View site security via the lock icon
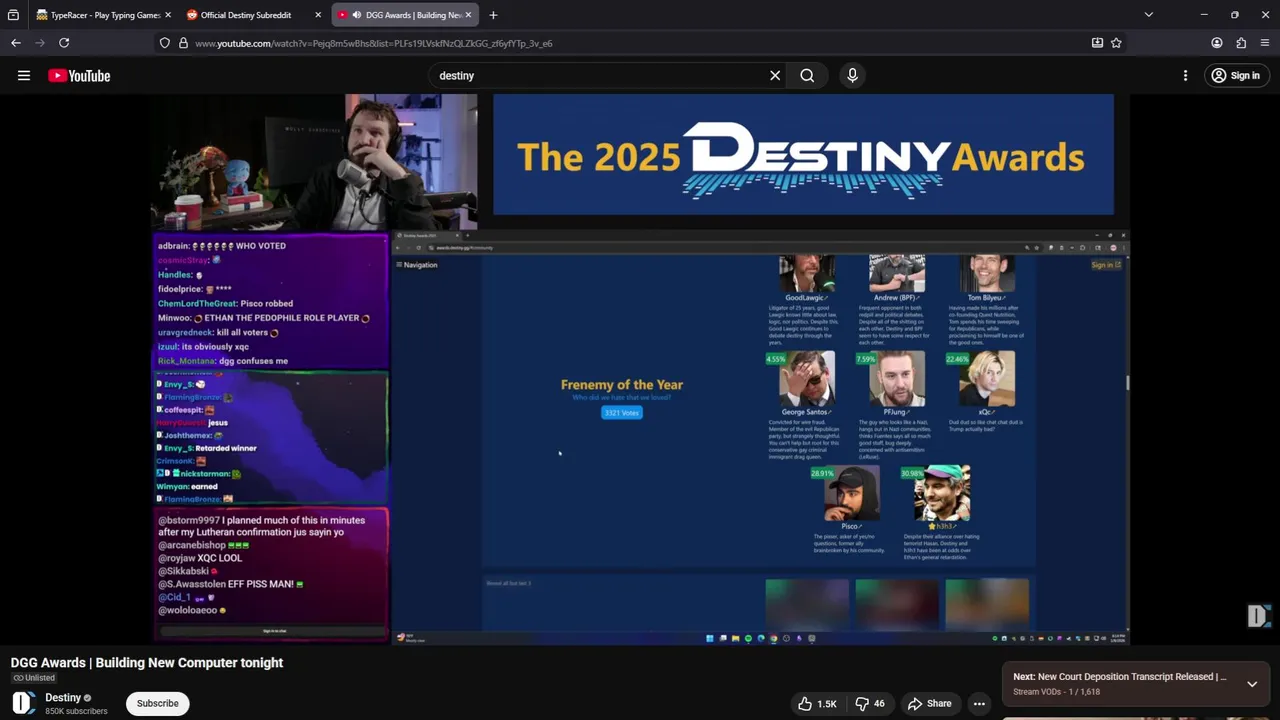1280x720 pixels. 183,43
